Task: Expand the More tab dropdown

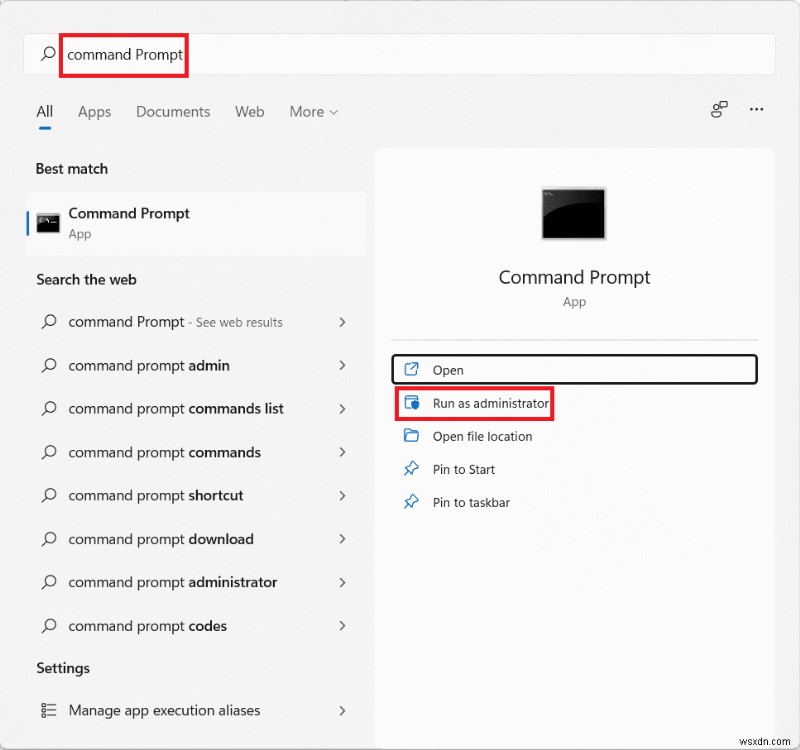Action: [313, 112]
